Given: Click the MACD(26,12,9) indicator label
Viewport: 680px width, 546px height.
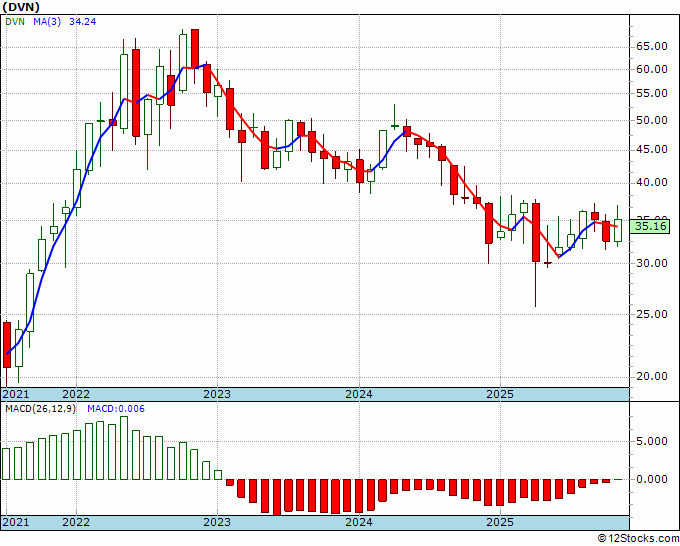Looking at the screenshot, I should [40, 409].
